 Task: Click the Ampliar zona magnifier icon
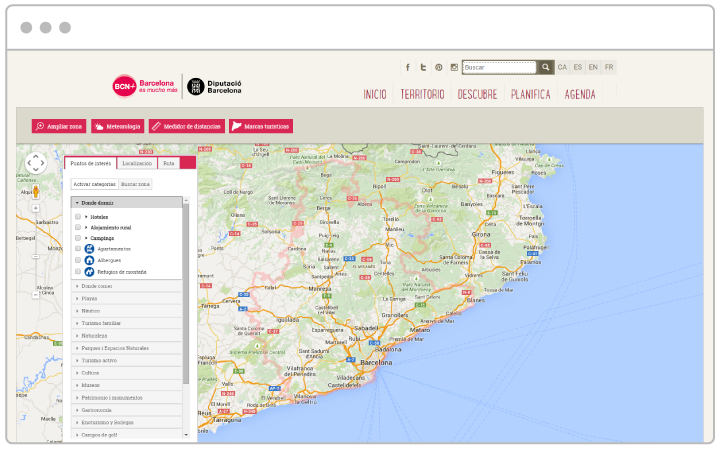pos(40,126)
